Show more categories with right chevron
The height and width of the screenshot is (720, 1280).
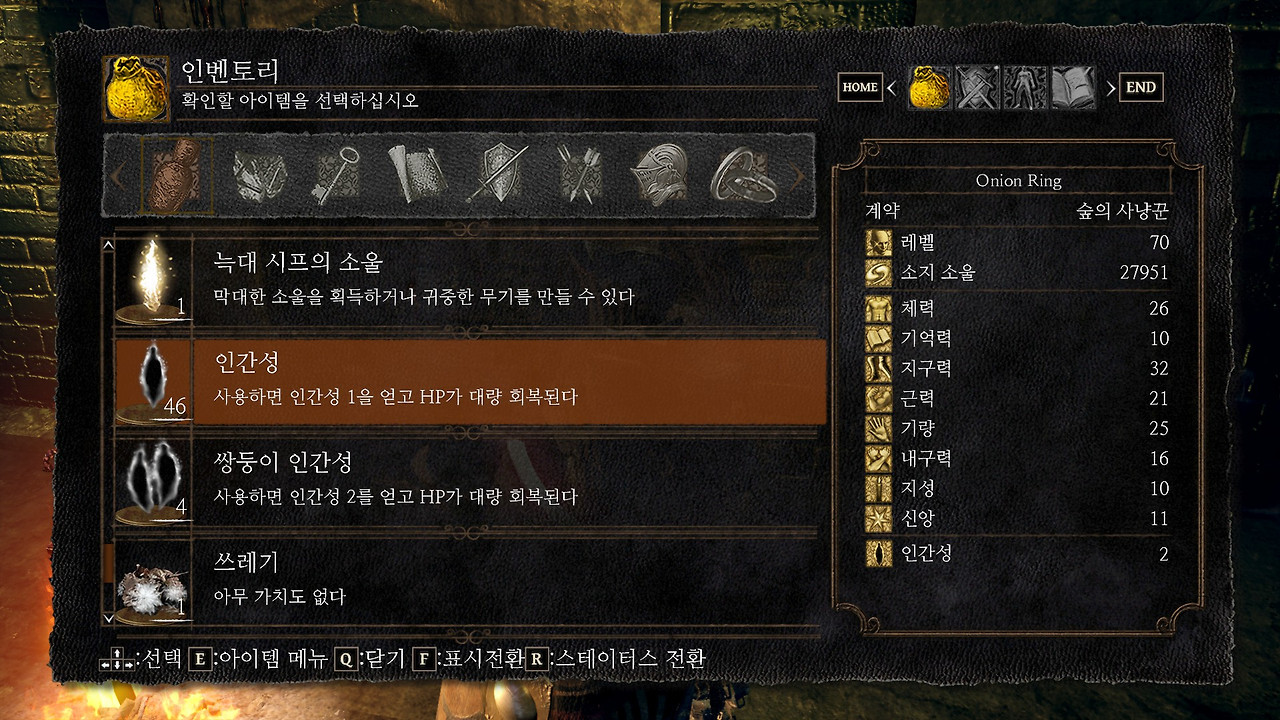coord(799,177)
